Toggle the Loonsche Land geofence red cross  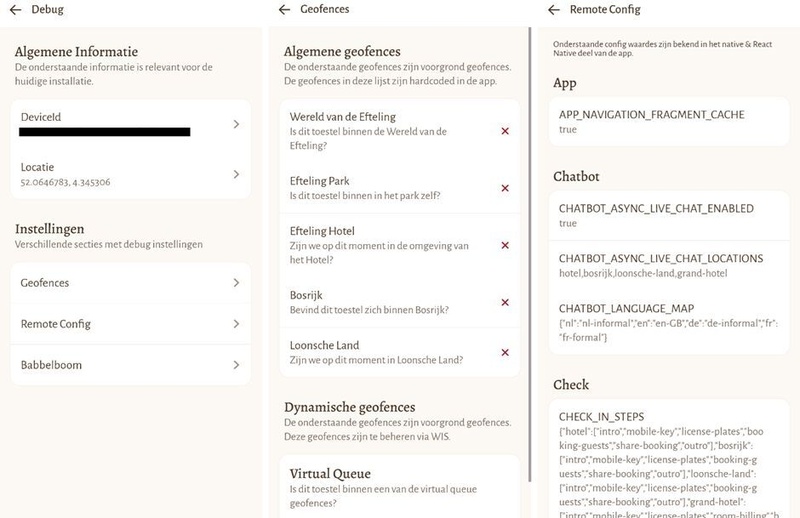(x=505, y=353)
